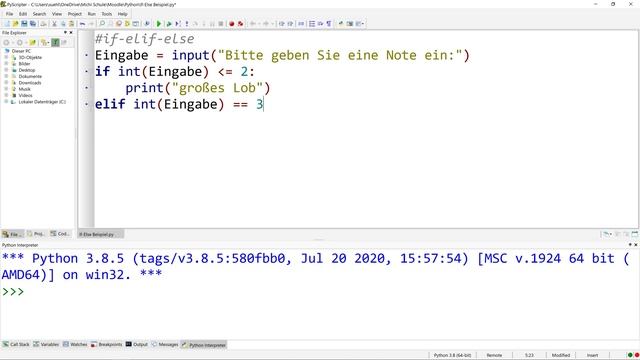
Task: Click the Paste clipboard icon
Action: (x=71, y=24)
